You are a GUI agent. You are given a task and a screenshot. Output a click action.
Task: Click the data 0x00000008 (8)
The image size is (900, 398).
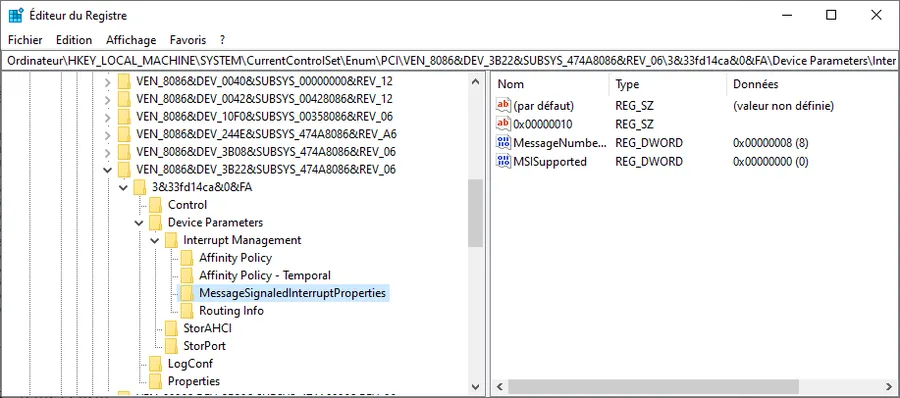[771, 143]
